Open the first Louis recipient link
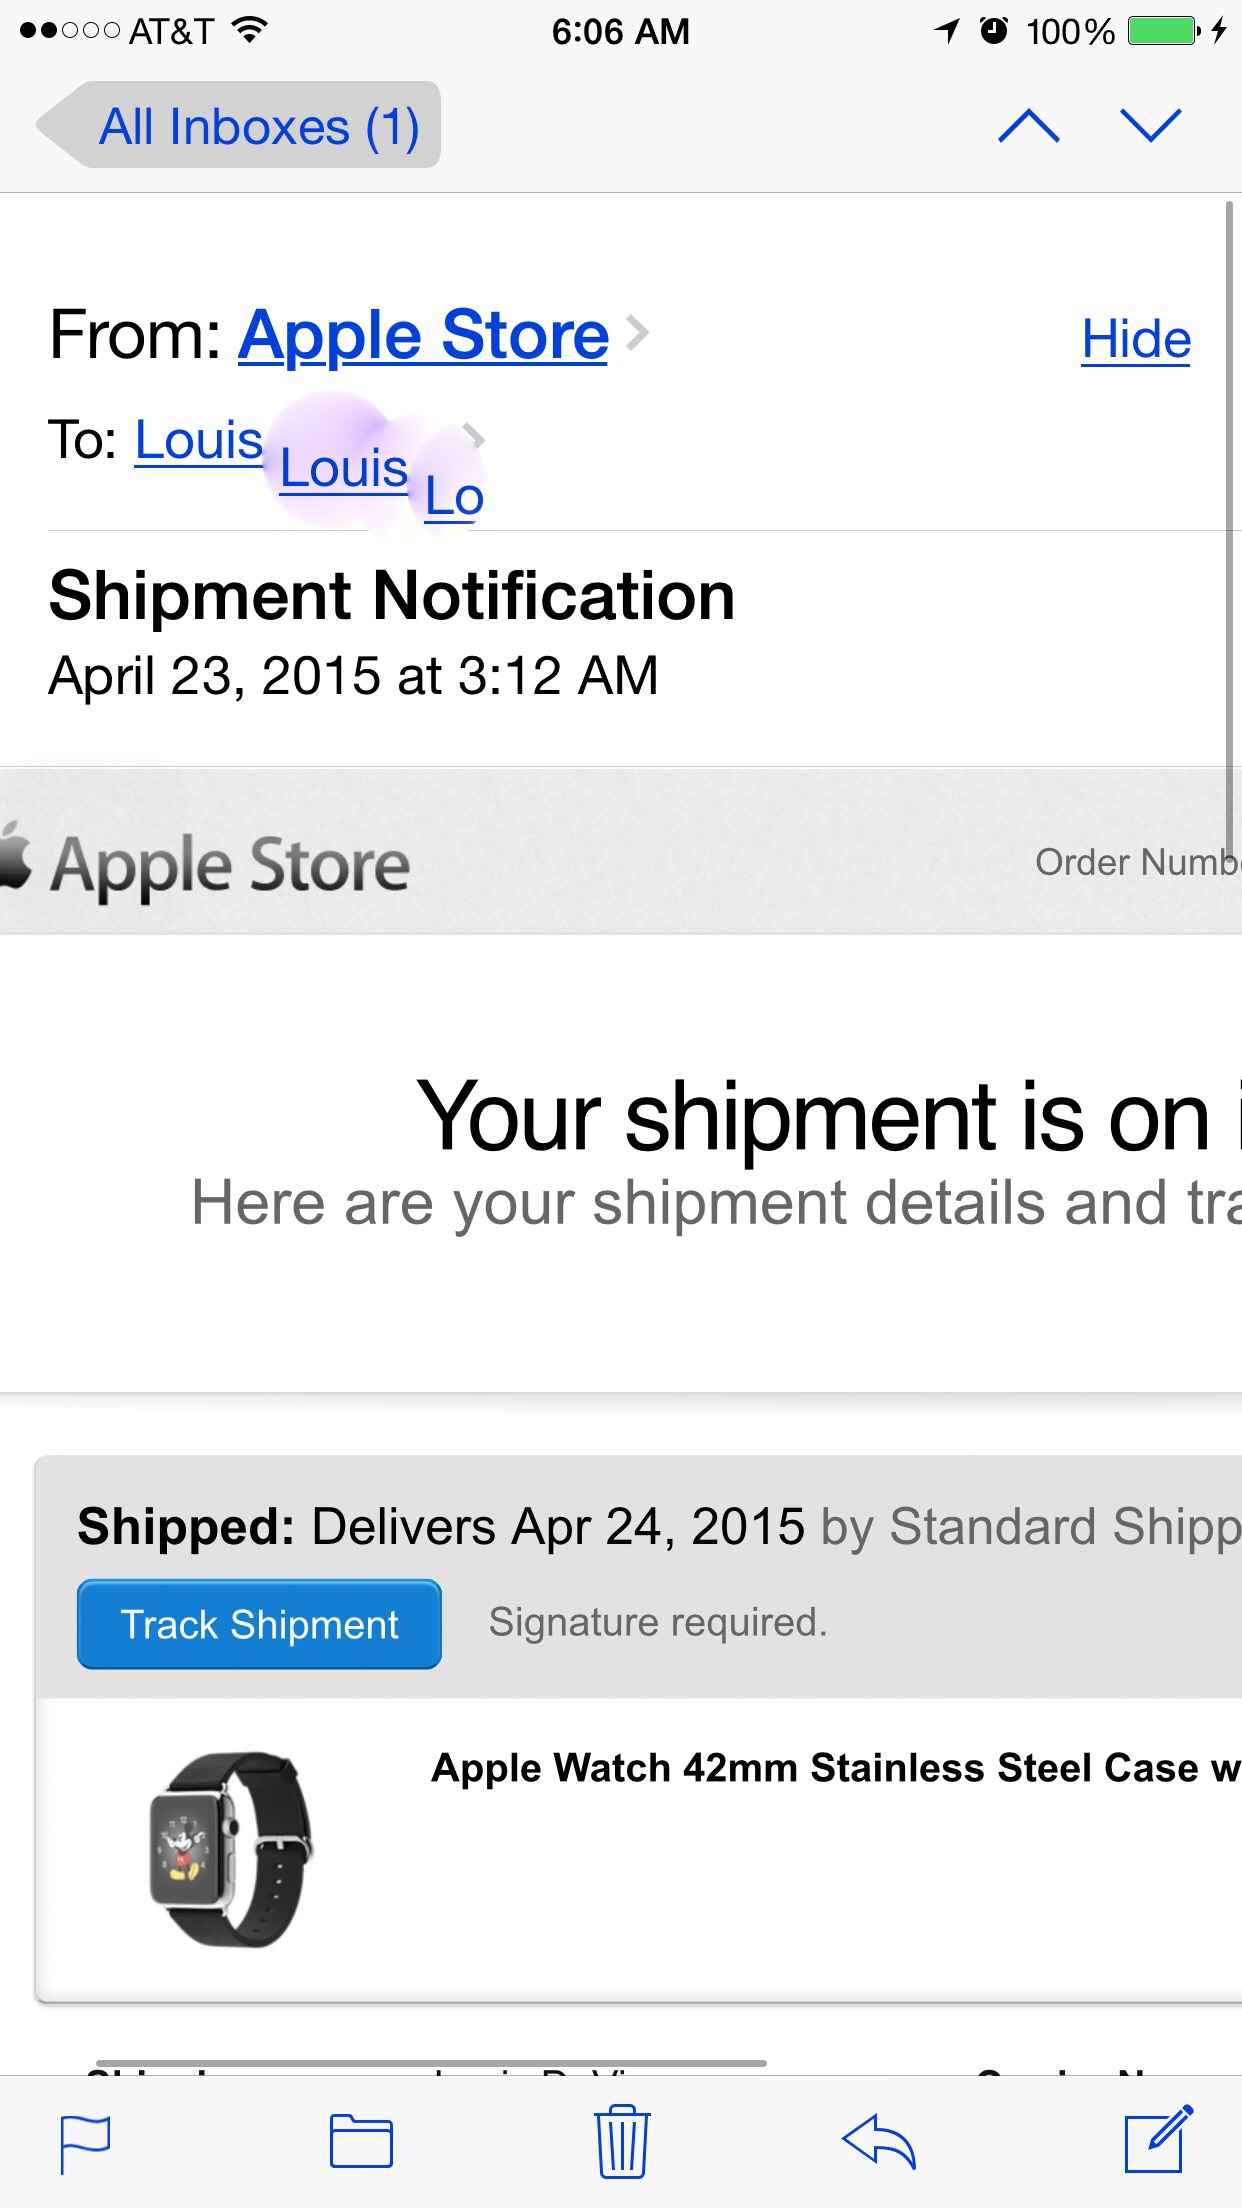 [199, 440]
